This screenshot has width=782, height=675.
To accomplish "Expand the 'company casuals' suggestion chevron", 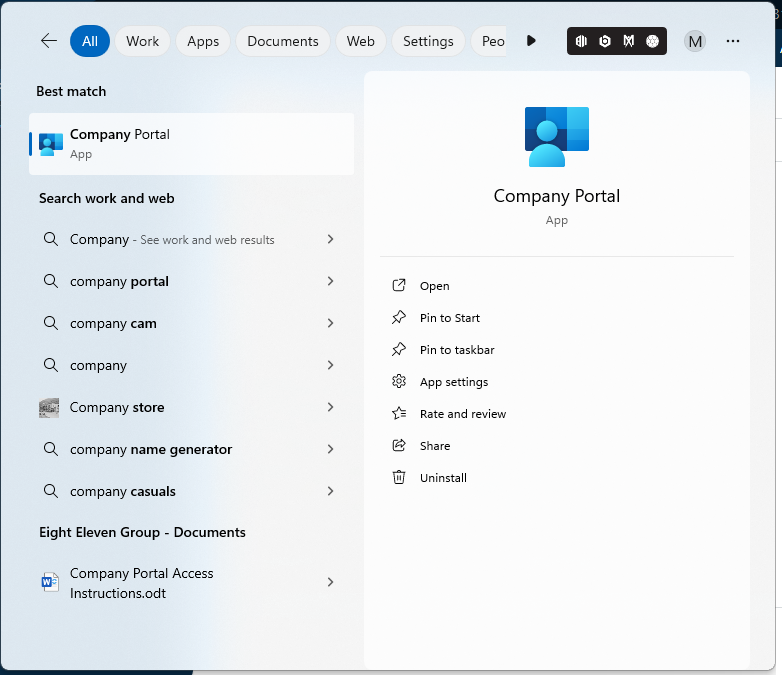I will [330, 491].
